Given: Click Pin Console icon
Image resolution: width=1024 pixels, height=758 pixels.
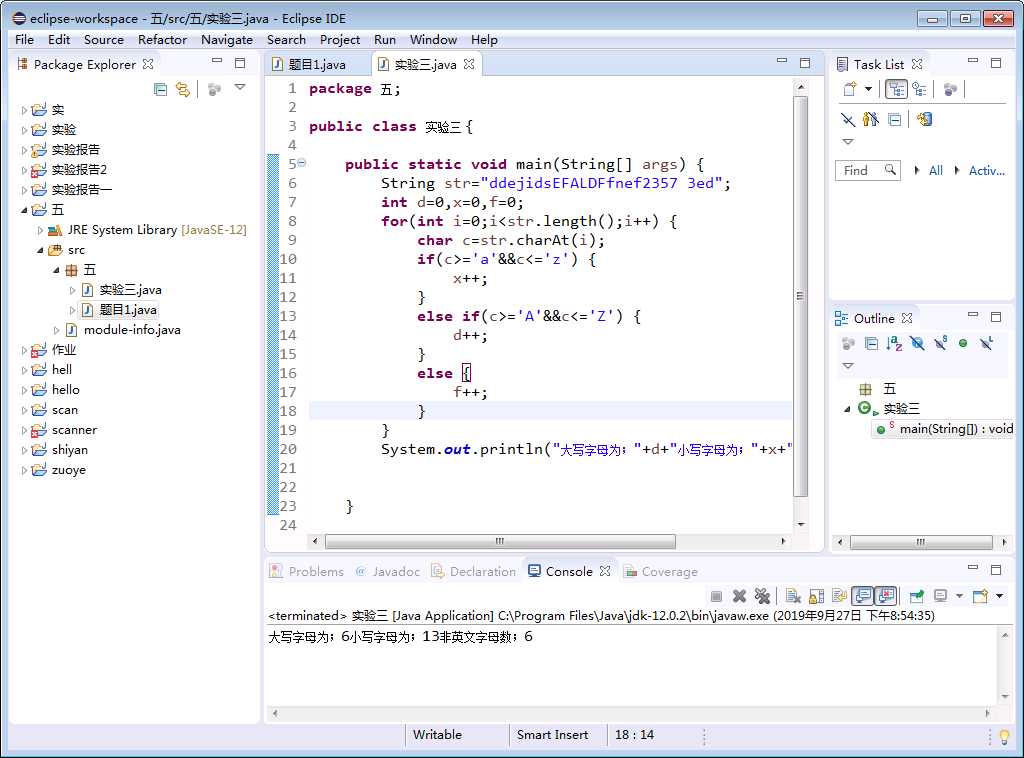Looking at the screenshot, I should (917, 596).
